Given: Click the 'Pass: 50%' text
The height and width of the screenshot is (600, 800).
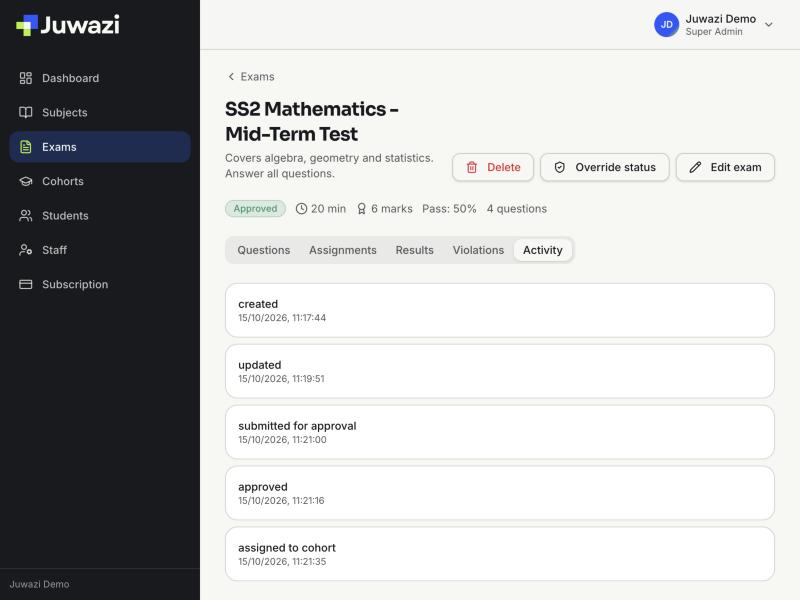Looking at the screenshot, I should [x=449, y=209].
